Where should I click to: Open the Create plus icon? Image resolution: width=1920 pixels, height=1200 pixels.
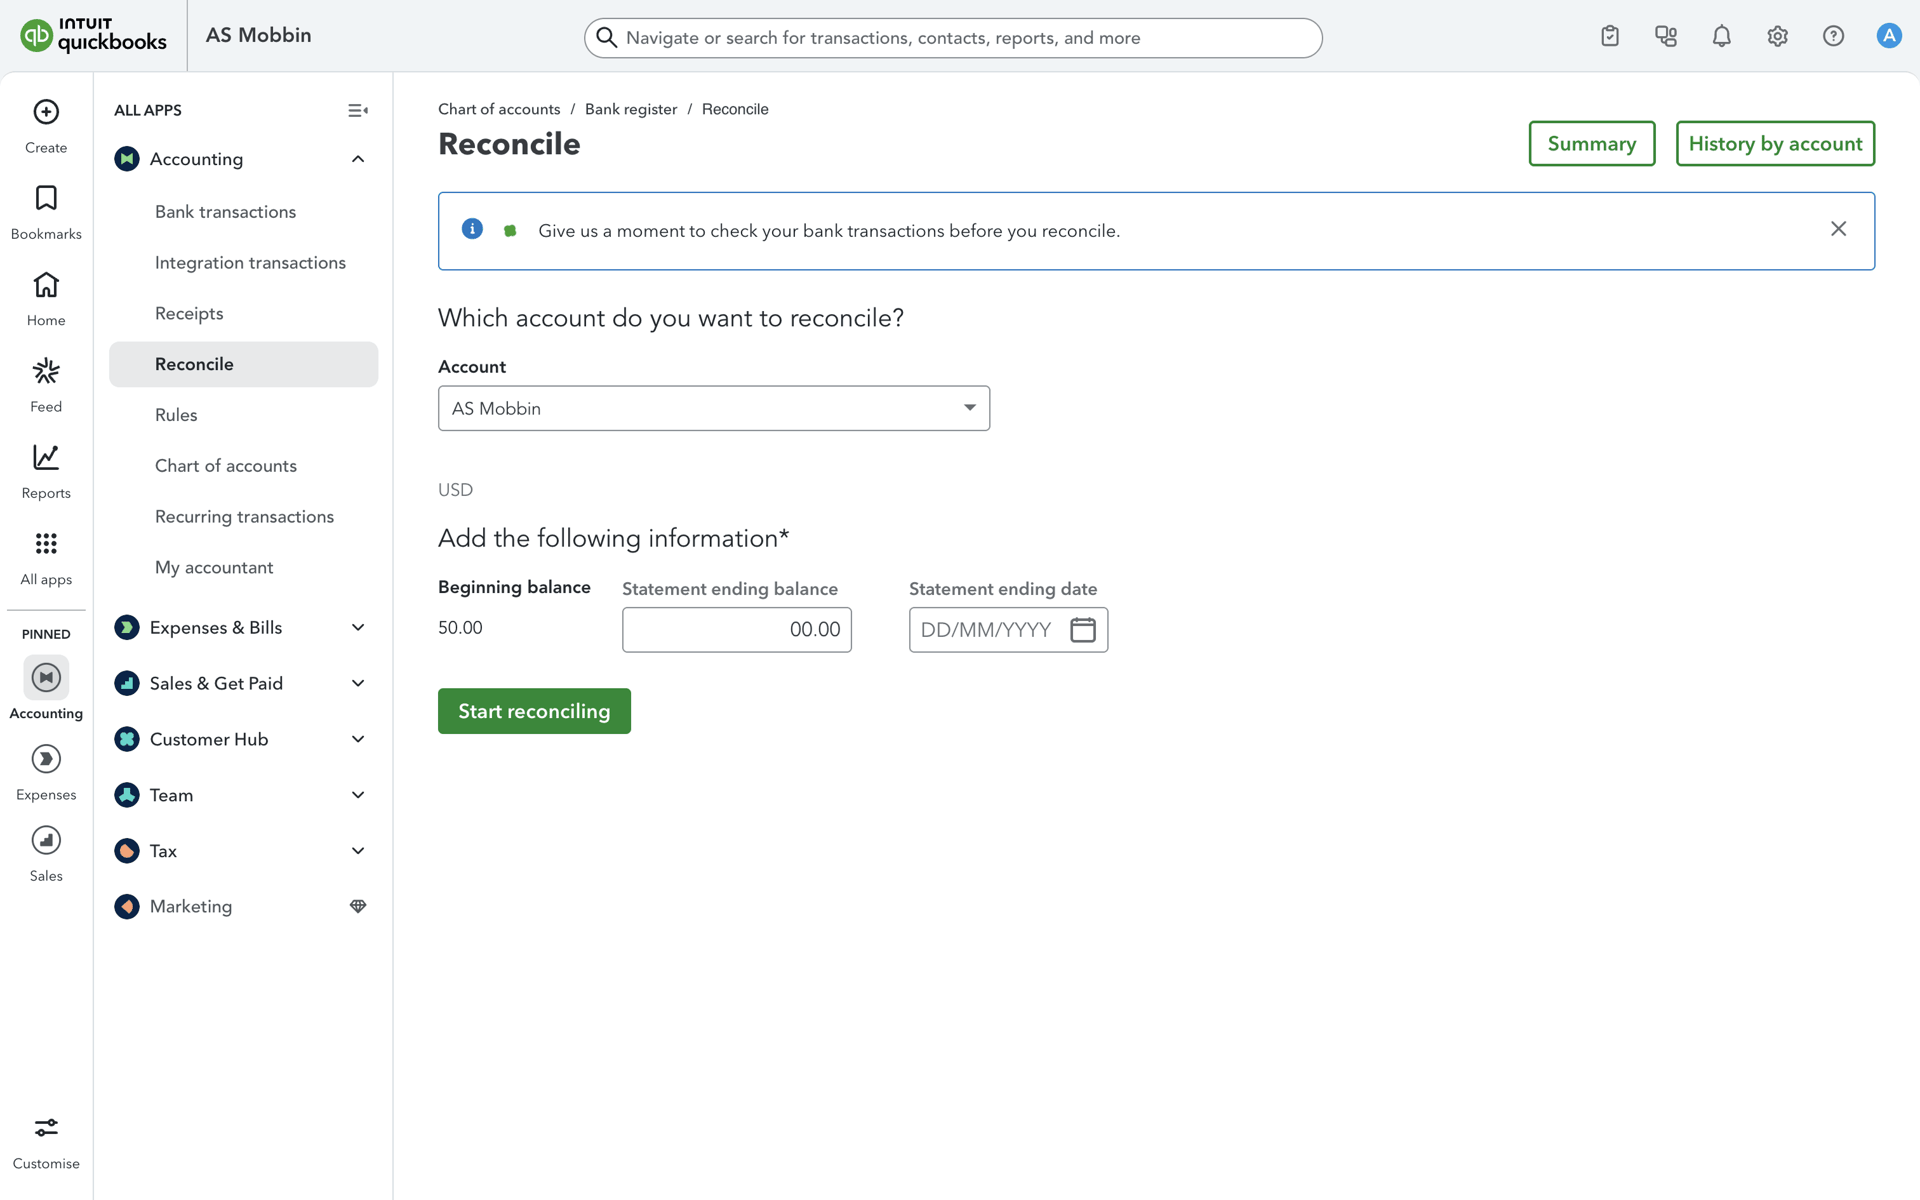[x=46, y=112]
